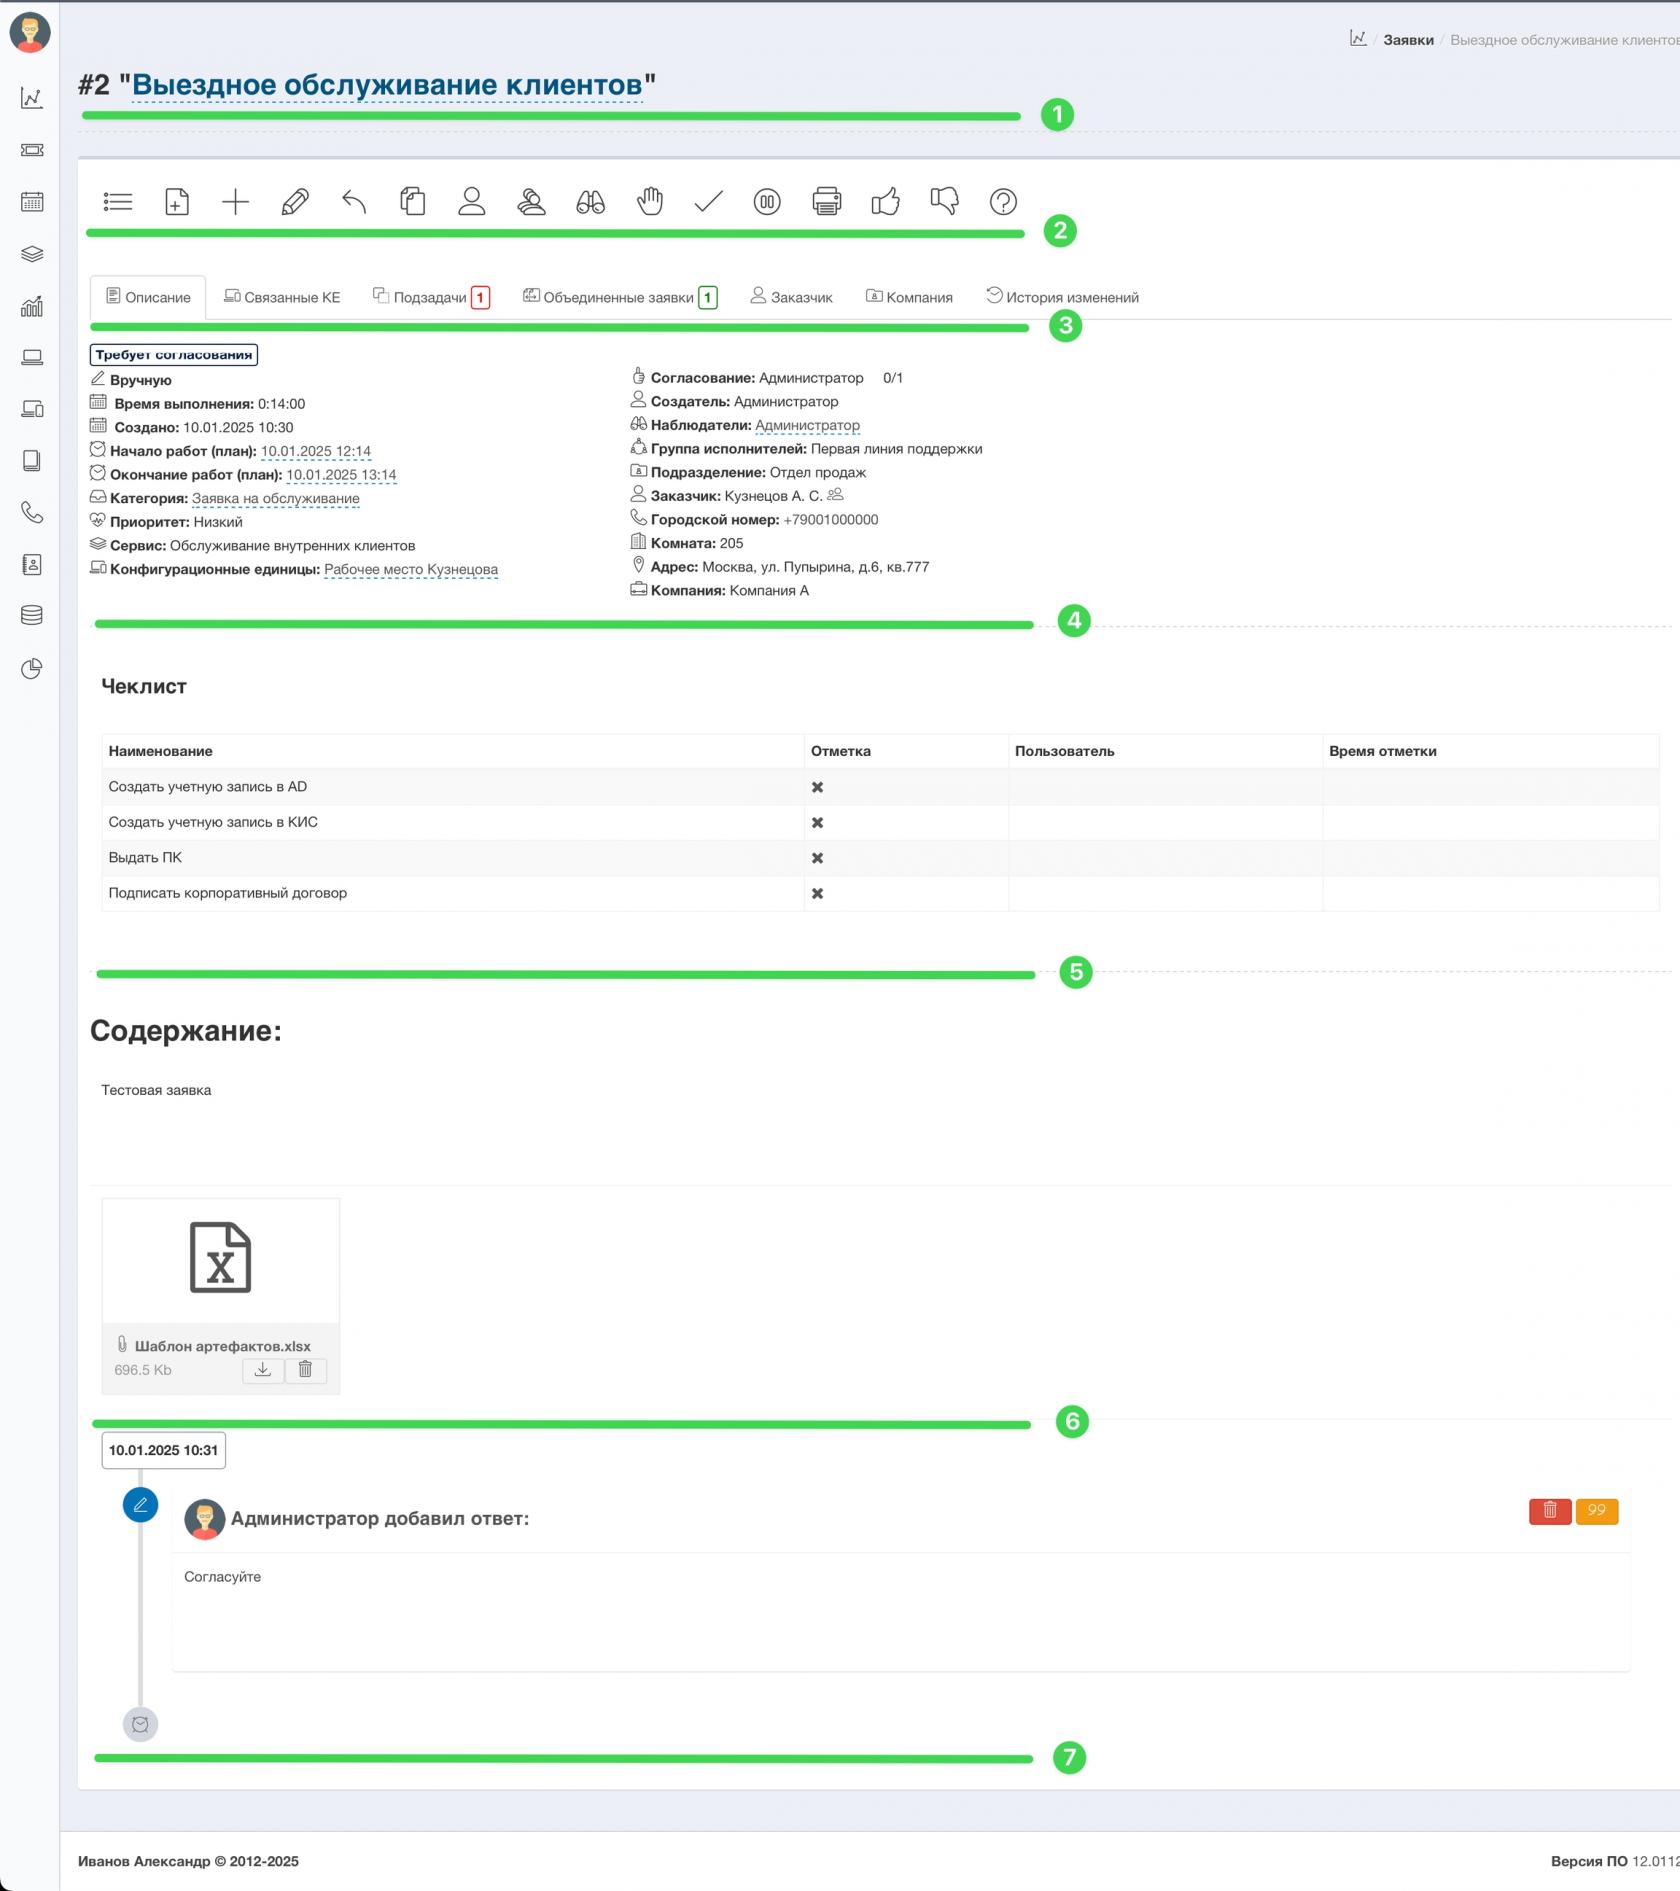Click the orange quote button on reply
The width and height of the screenshot is (1680, 1891).
coord(1596,1511)
